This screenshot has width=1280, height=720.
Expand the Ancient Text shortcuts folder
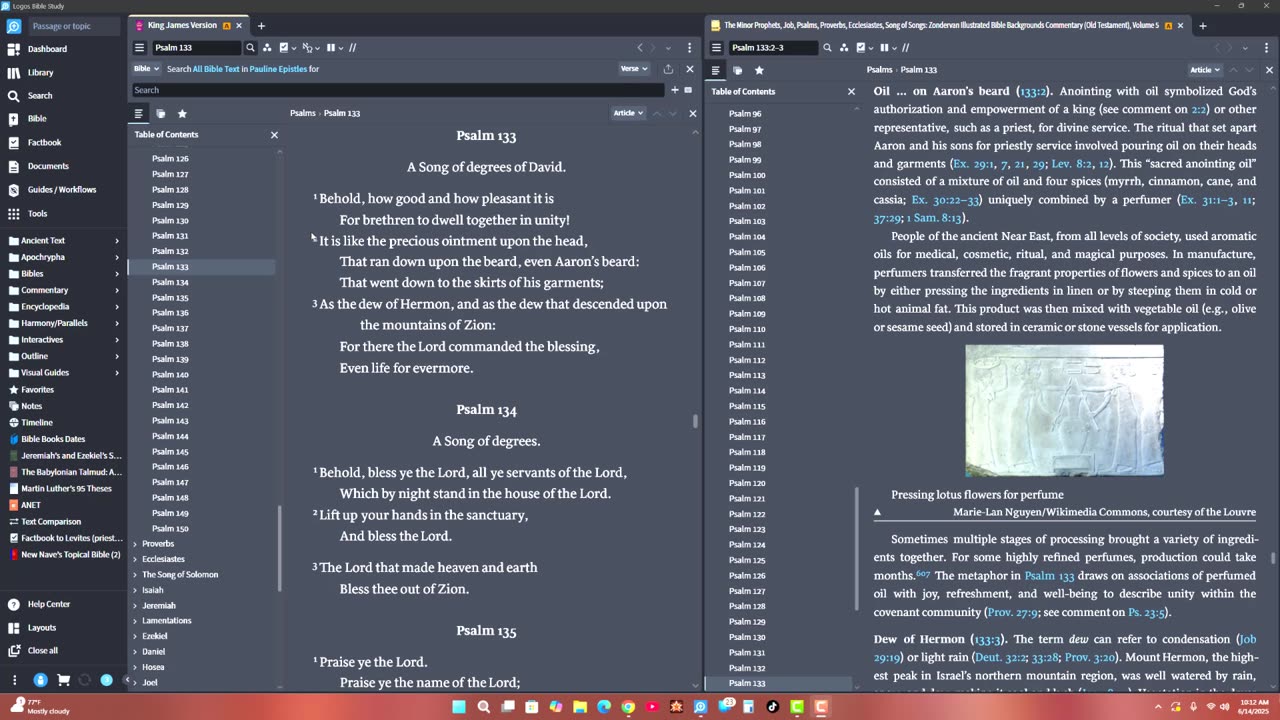tap(63, 240)
